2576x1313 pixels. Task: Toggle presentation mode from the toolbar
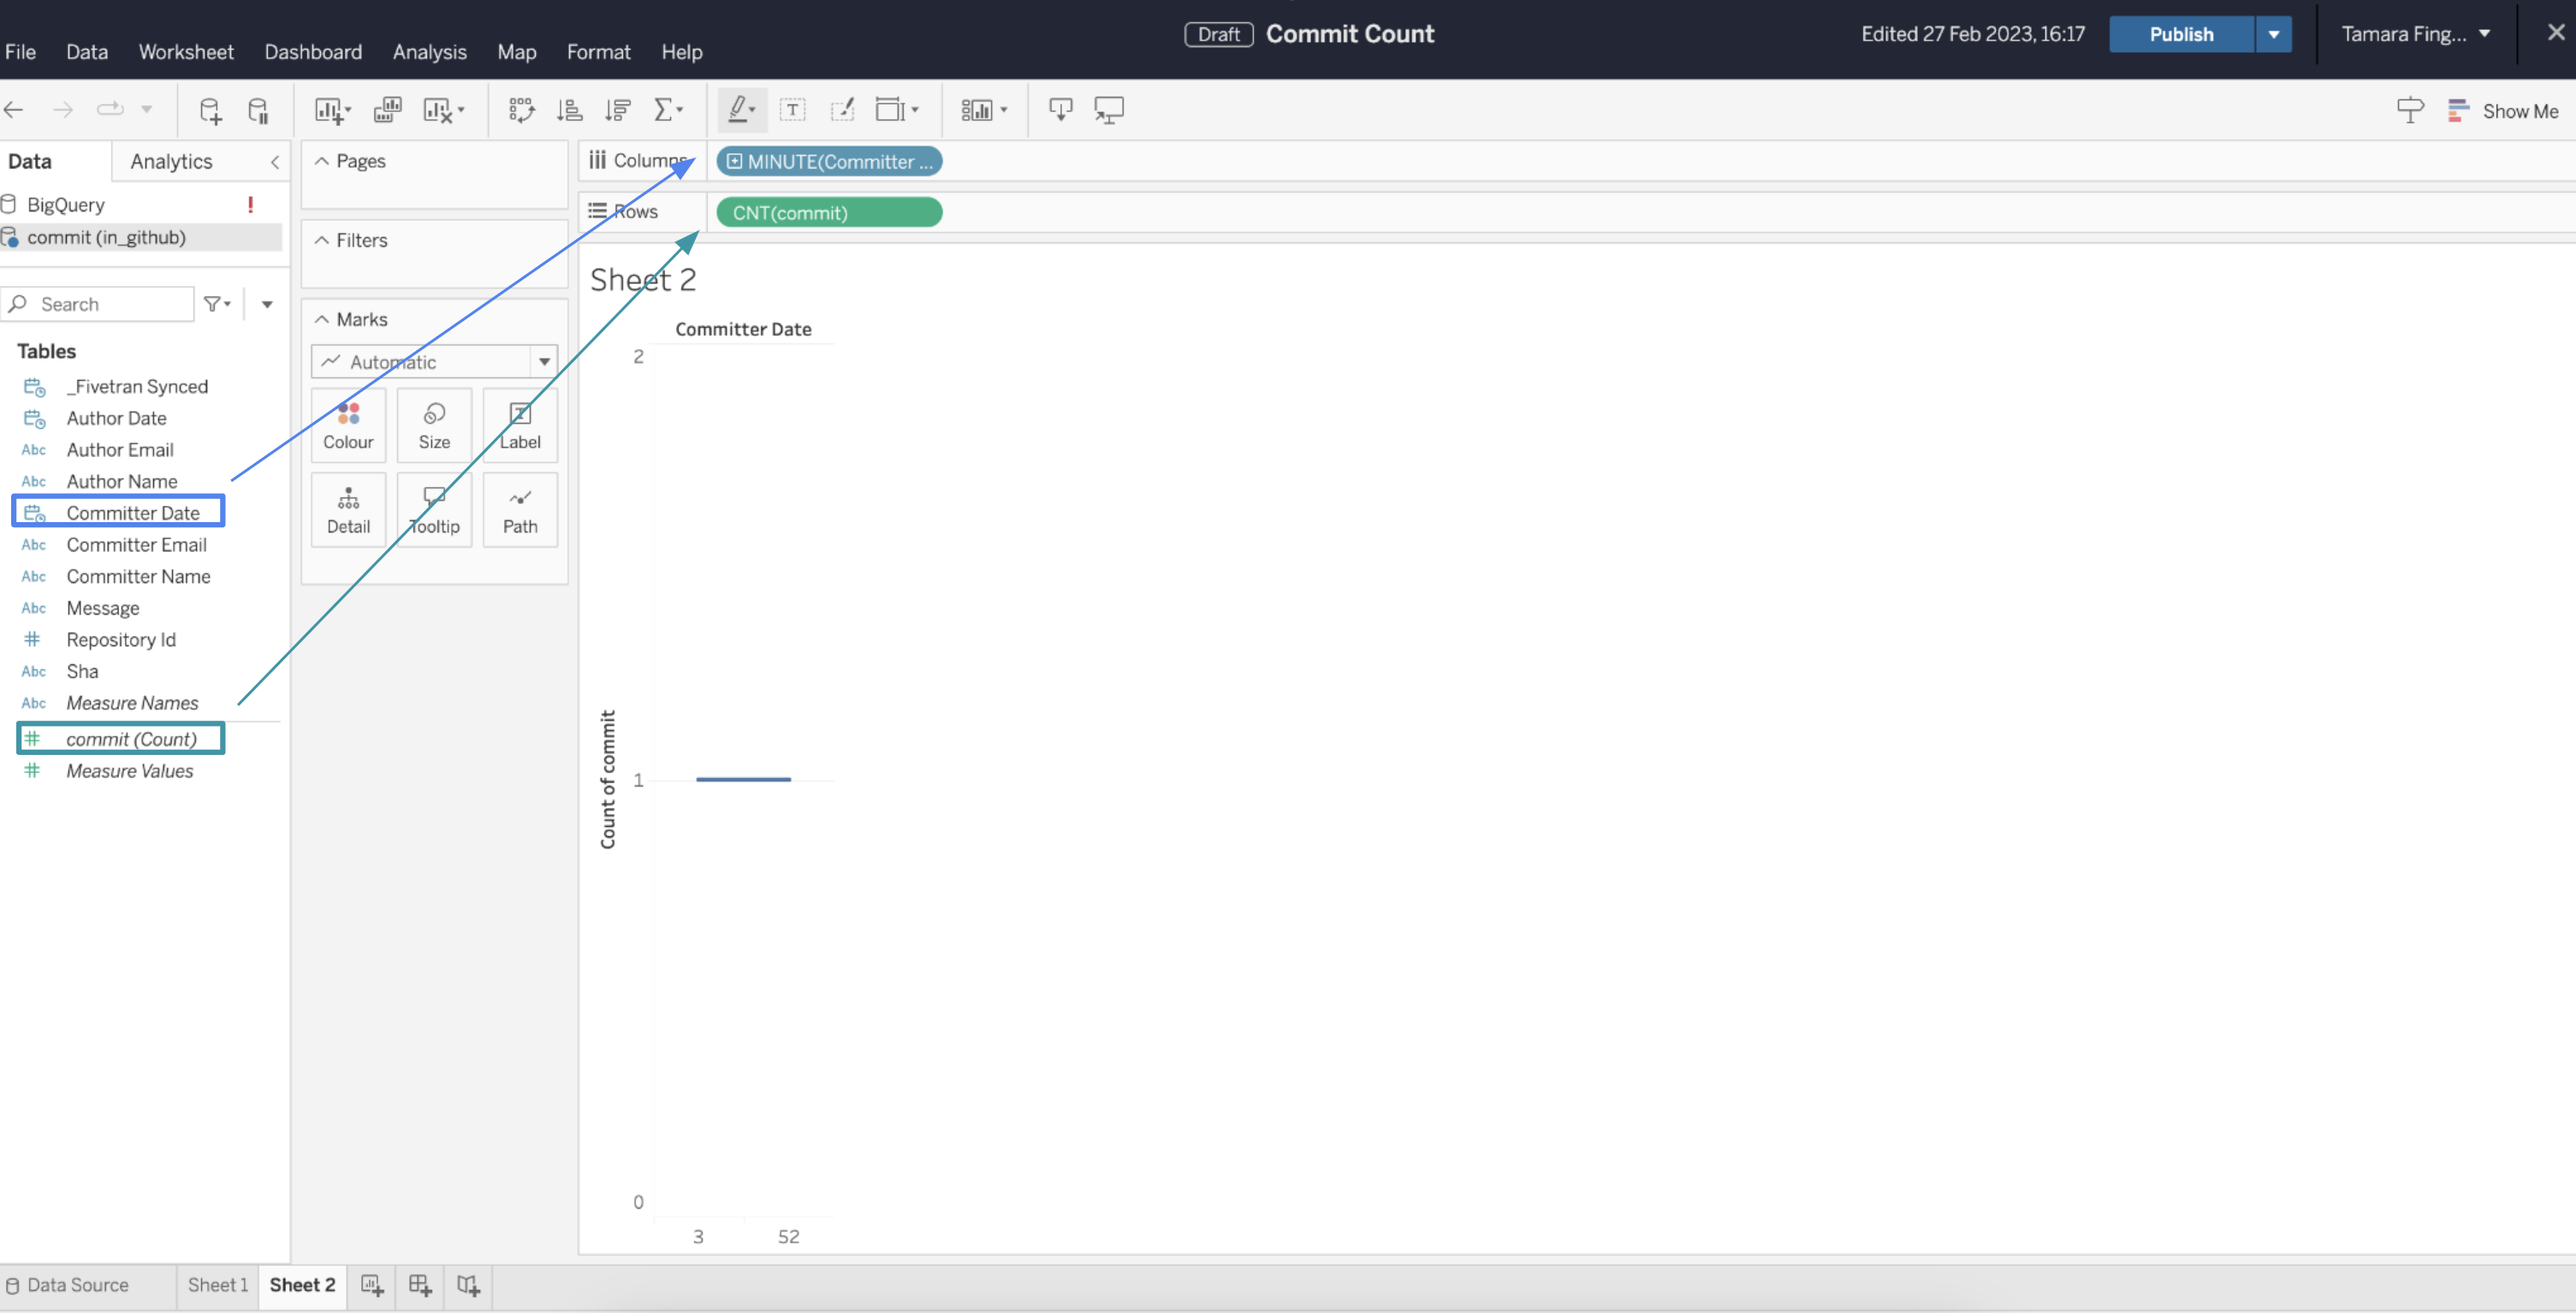tap(1109, 110)
